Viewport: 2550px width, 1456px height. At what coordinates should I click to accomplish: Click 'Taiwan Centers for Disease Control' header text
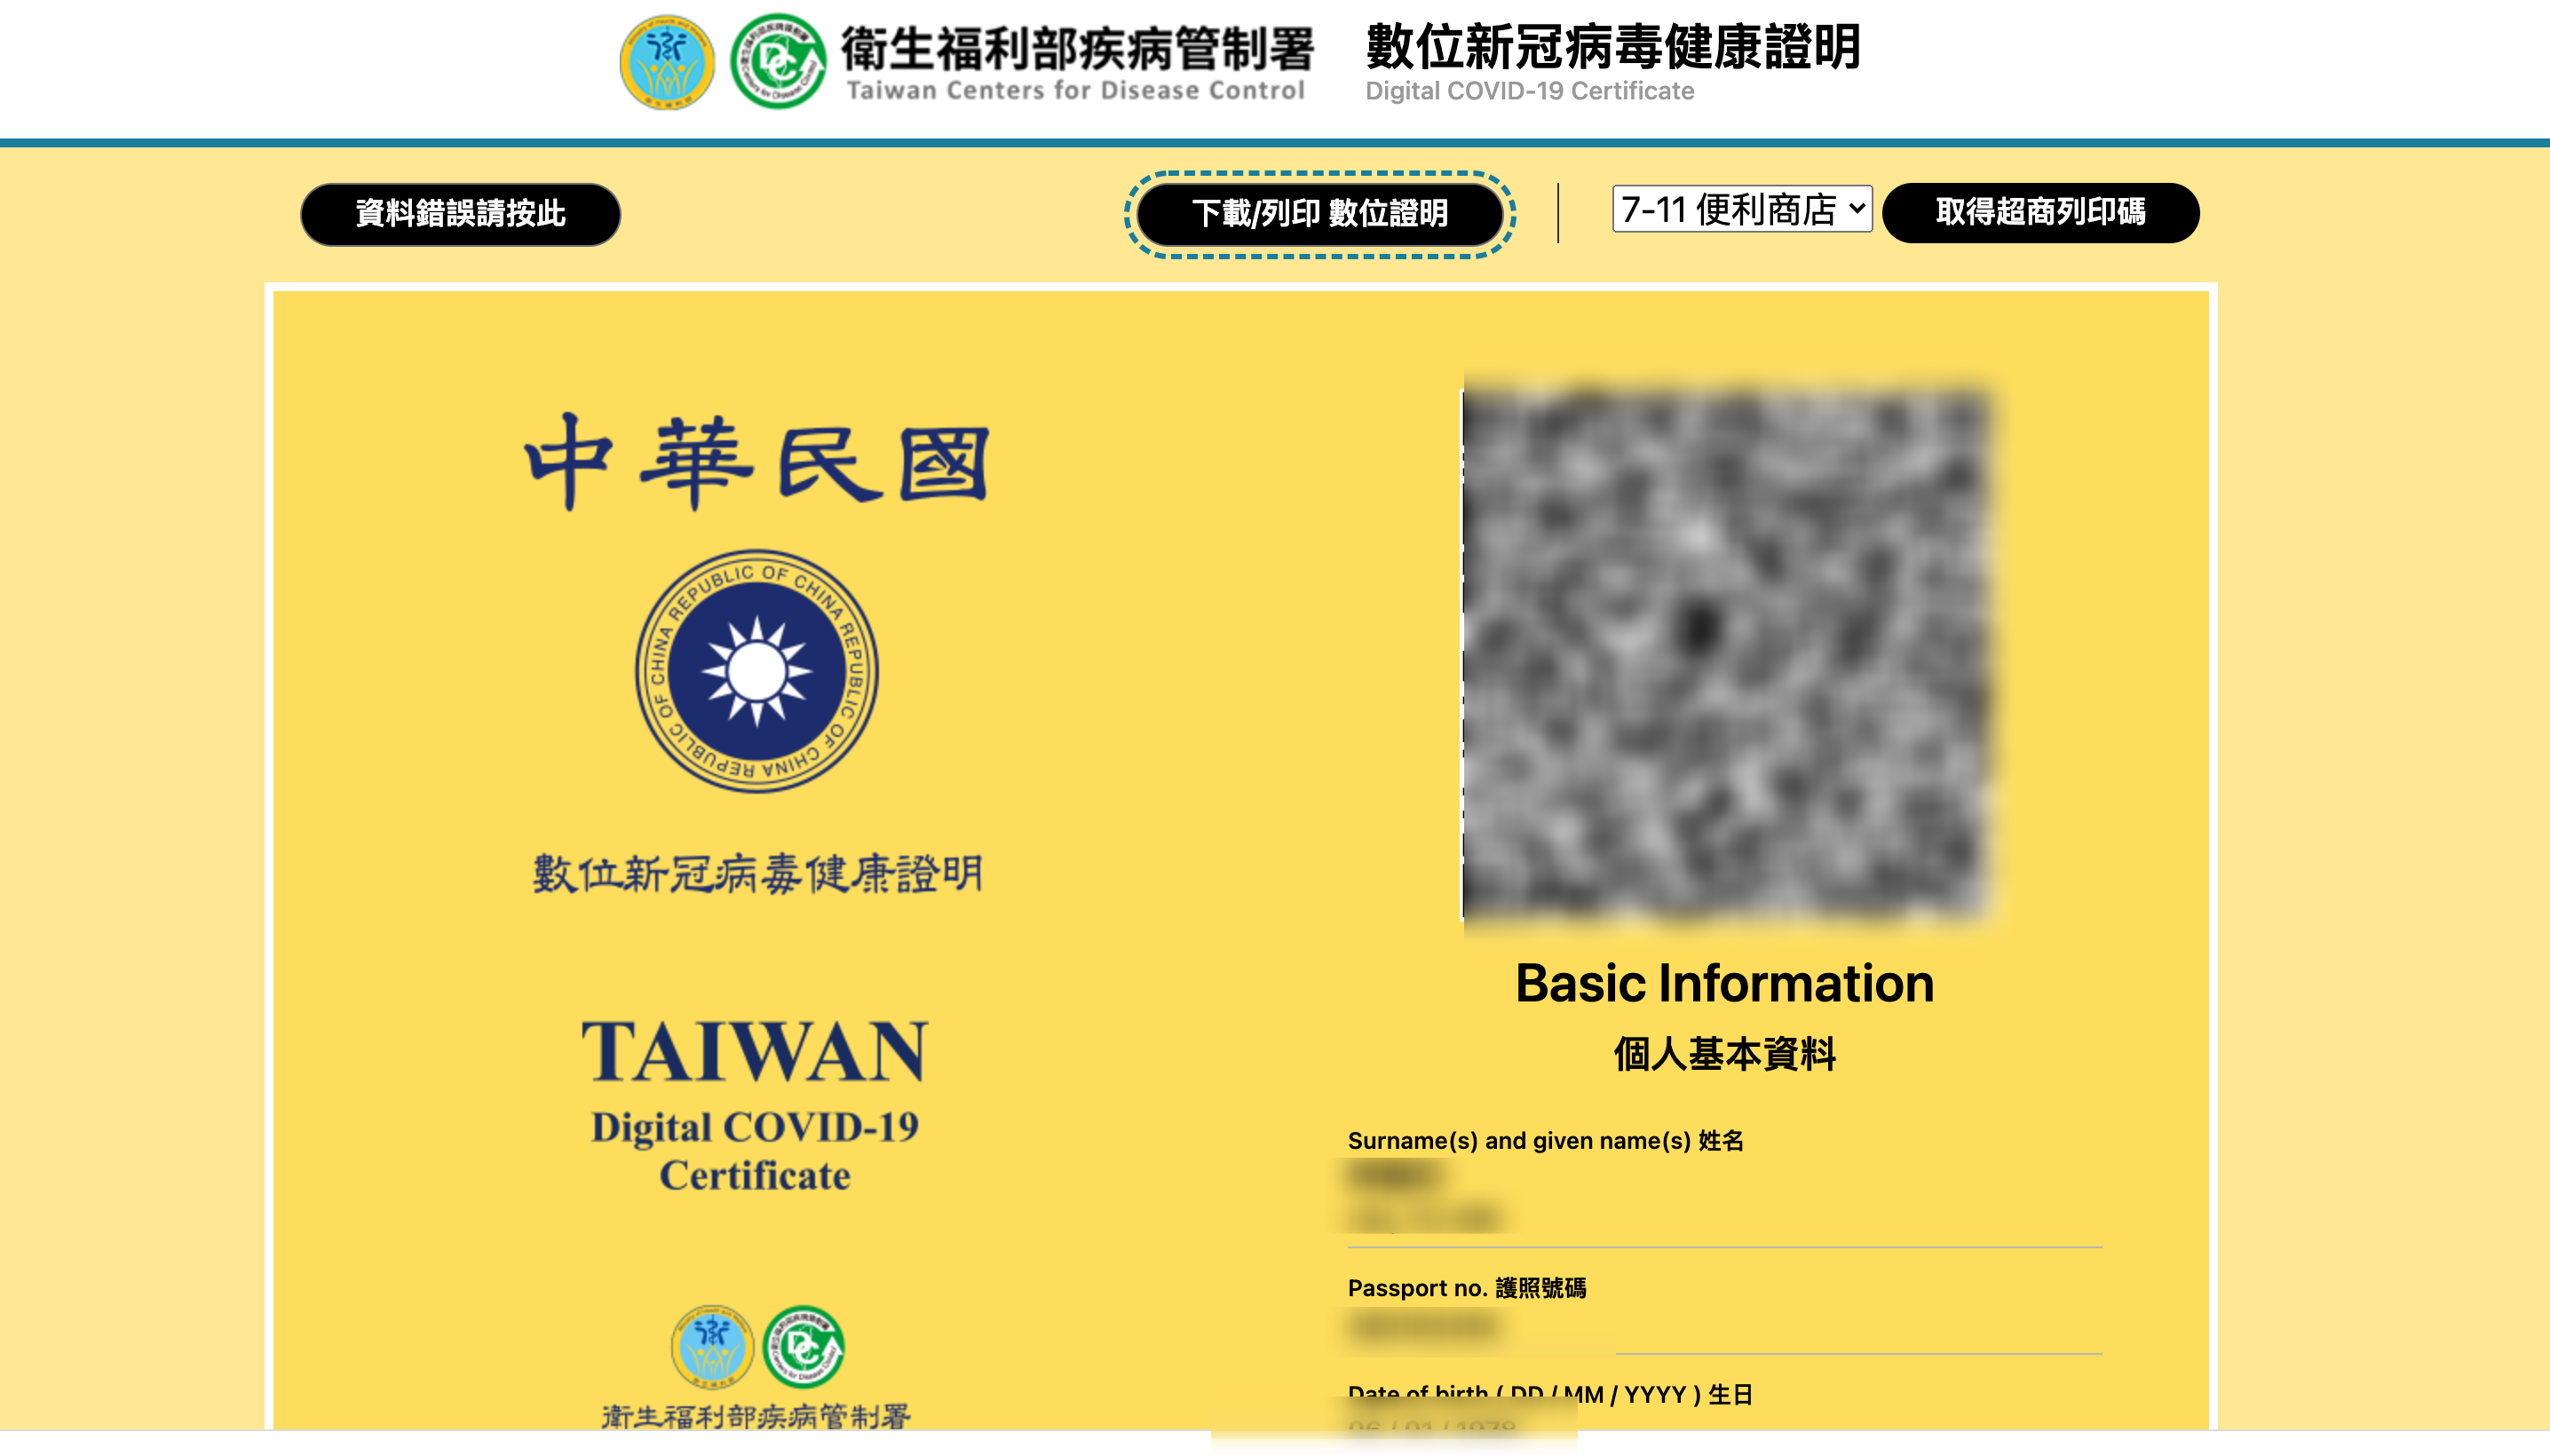coord(1076,90)
